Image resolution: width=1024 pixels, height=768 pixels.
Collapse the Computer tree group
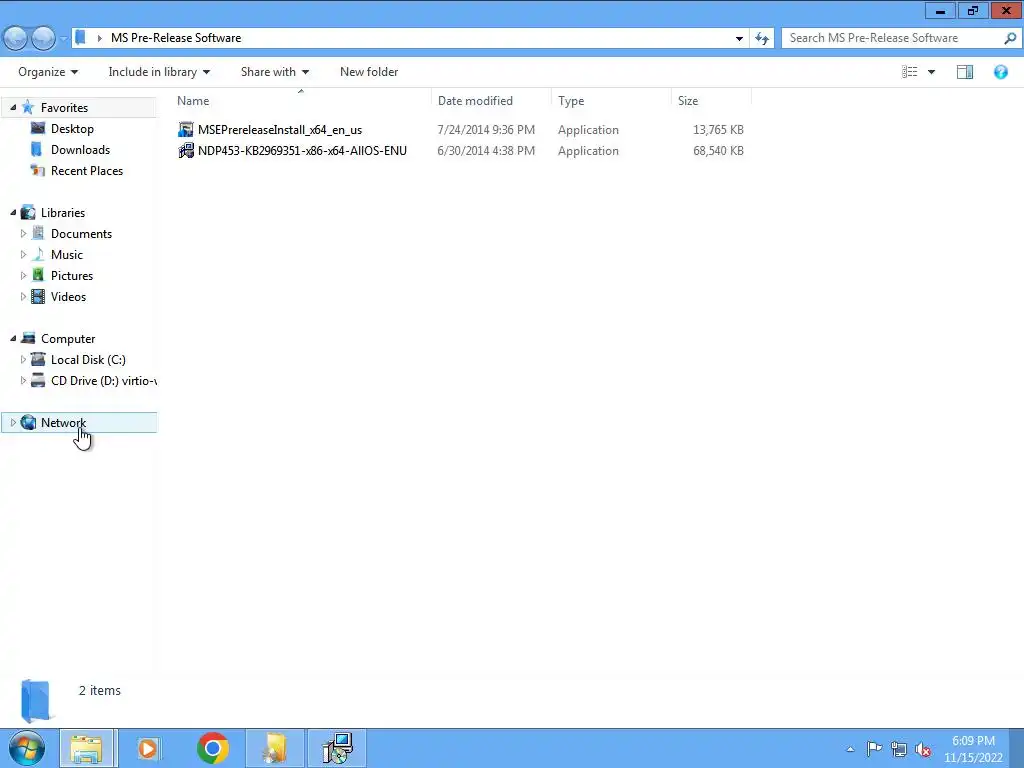pos(13,338)
